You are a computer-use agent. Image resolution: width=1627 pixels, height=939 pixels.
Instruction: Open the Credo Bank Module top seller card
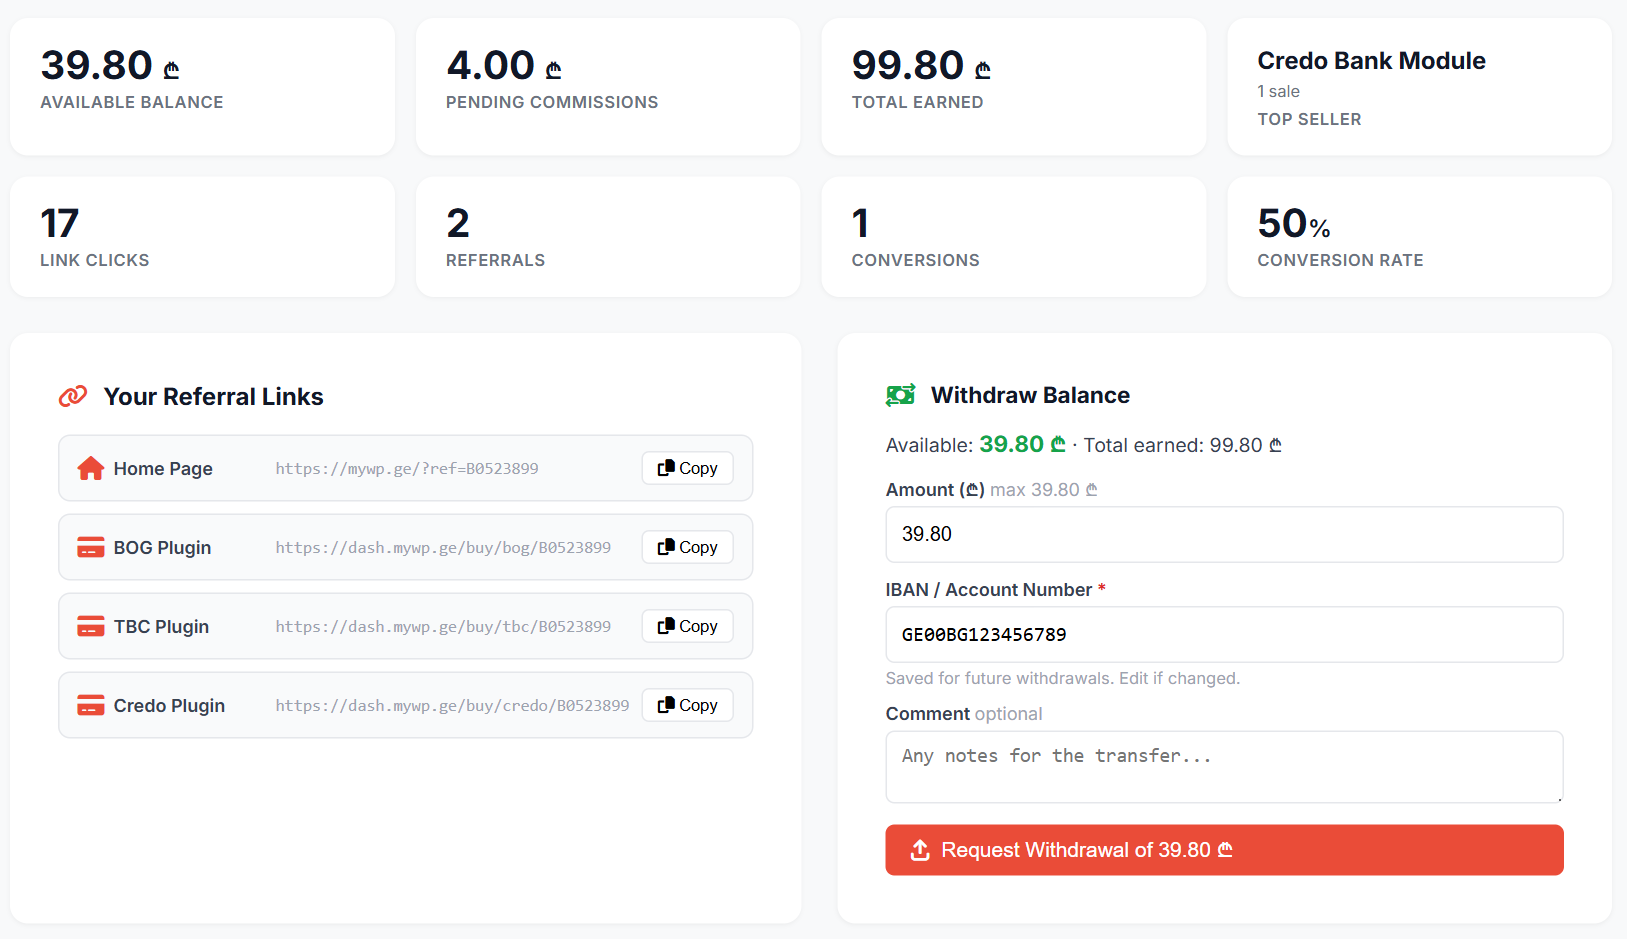(x=1418, y=87)
